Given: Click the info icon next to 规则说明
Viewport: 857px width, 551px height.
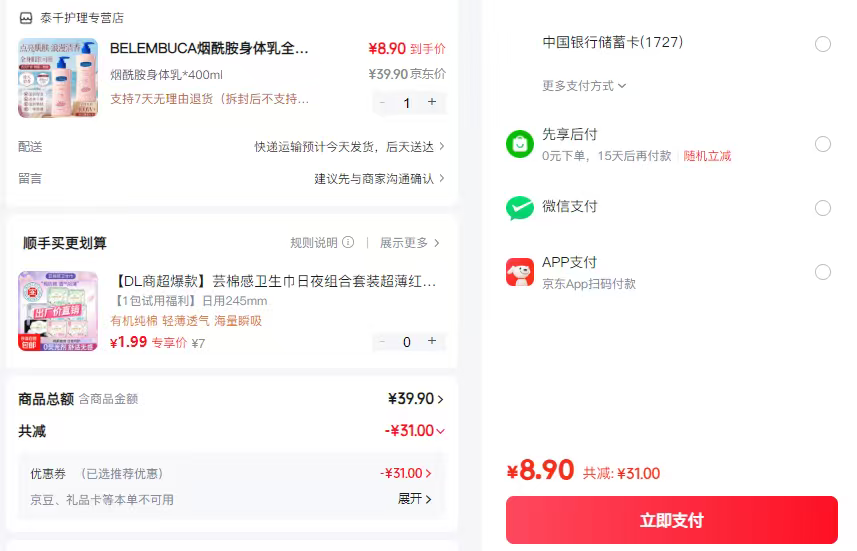Looking at the screenshot, I should point(348,243).
